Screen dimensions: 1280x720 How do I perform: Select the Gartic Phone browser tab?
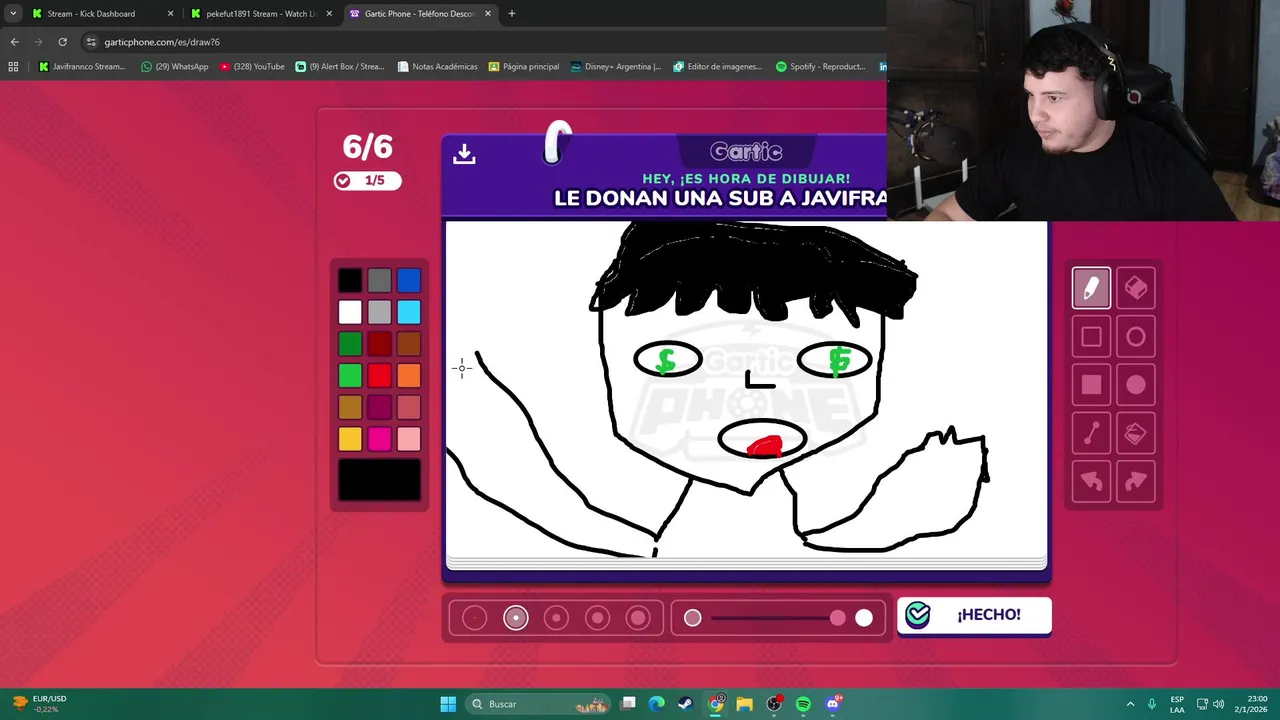click(419, 14)
